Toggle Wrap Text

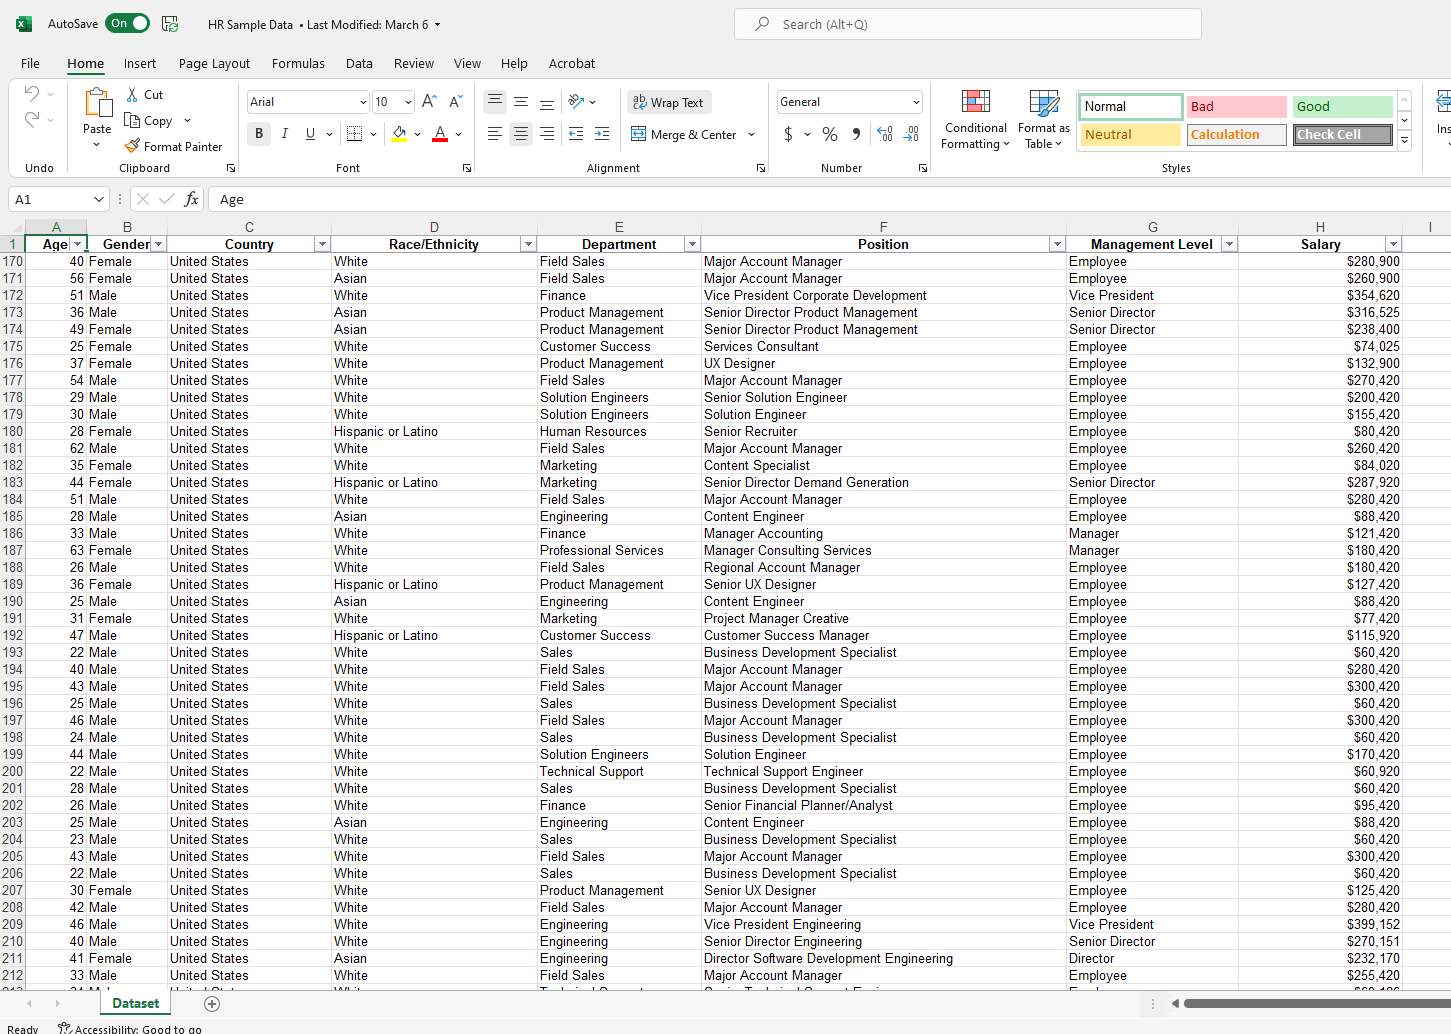tap(668, 102)
